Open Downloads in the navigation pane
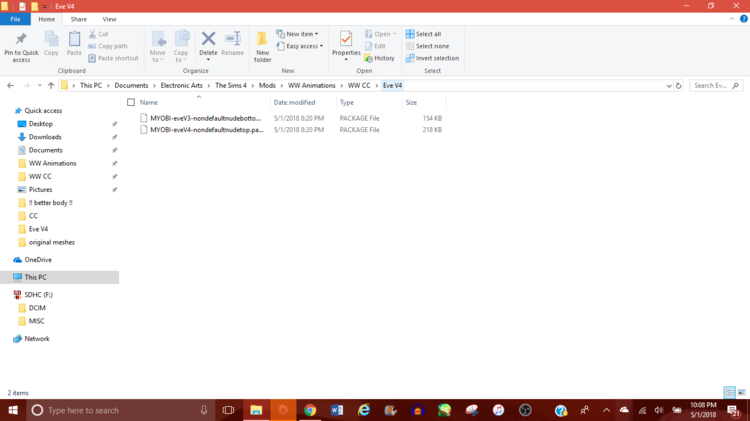 pyautogui.click(x=45, y=137)
